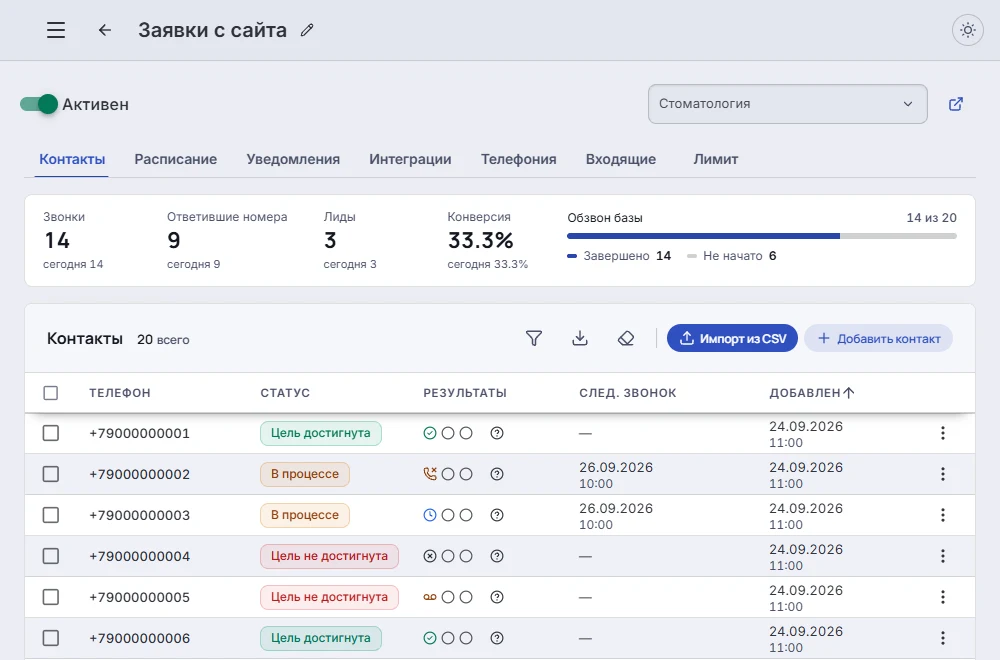Click the Не начато 6 legend
Viewport: 1000px width, 660px height.
tap(732, 256)
